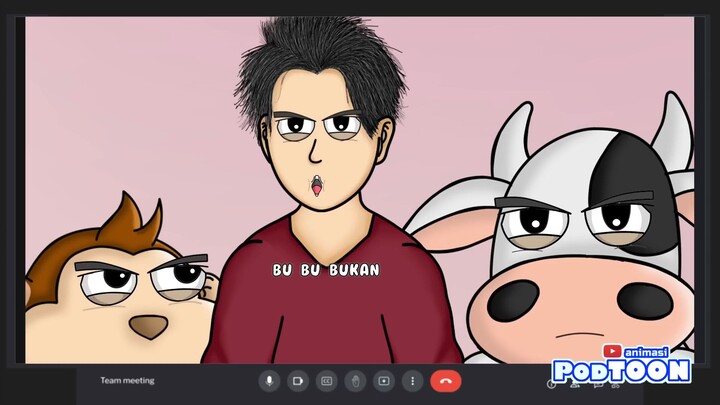Click the red YouTube play logo
The height and width of the screenshot is (405, 720).
(x=612, y=351)
